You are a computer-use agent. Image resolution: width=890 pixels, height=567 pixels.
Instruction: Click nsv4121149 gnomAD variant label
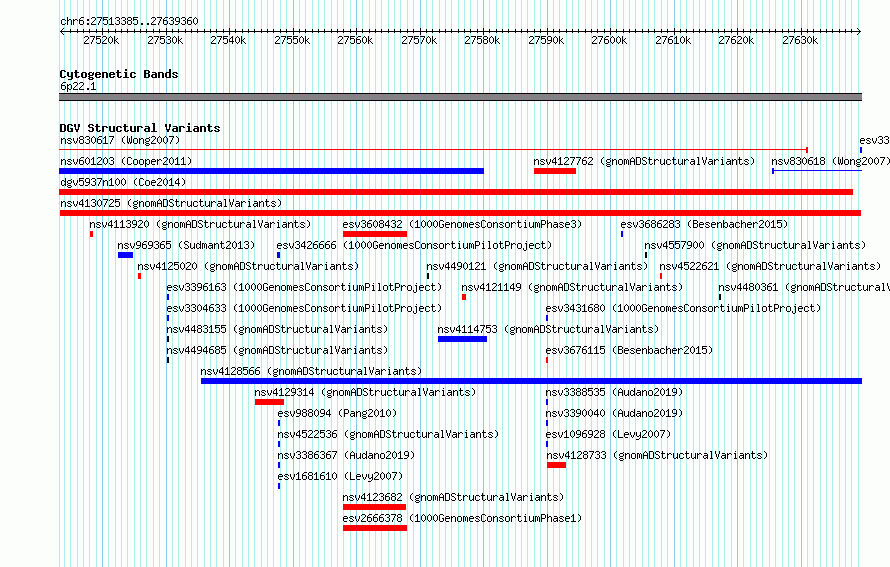[x=572, y=287]
